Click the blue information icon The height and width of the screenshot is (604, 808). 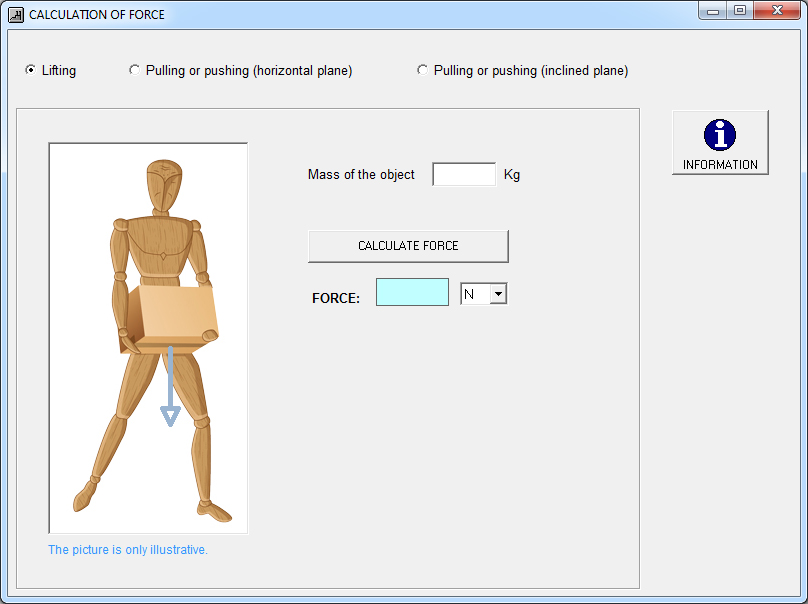coord(719,135)
